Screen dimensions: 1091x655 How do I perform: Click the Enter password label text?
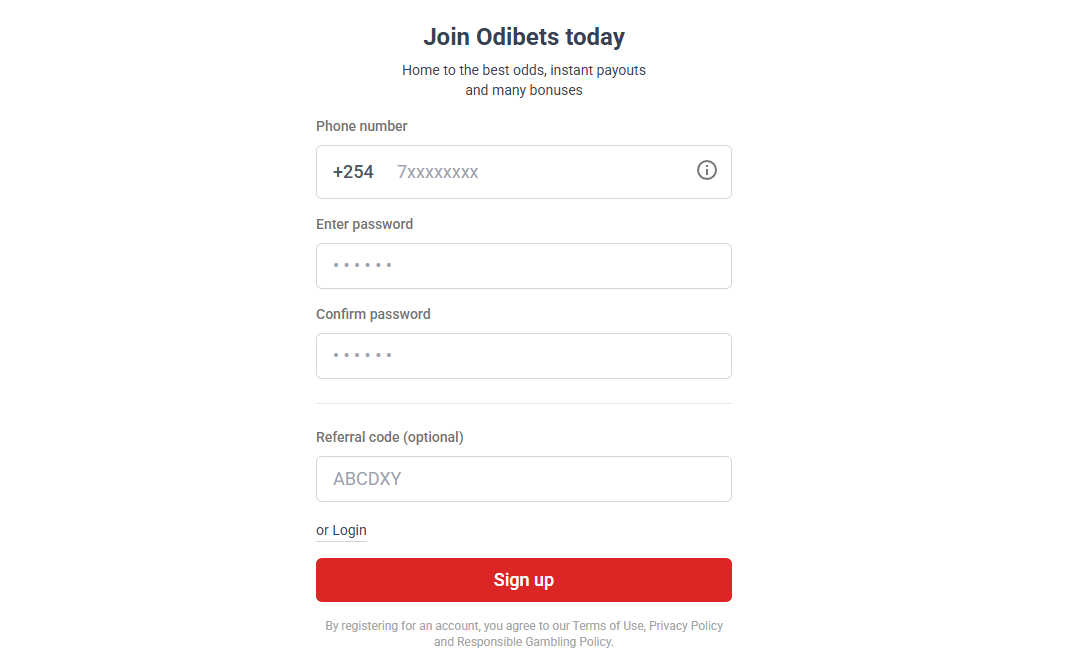364,224
